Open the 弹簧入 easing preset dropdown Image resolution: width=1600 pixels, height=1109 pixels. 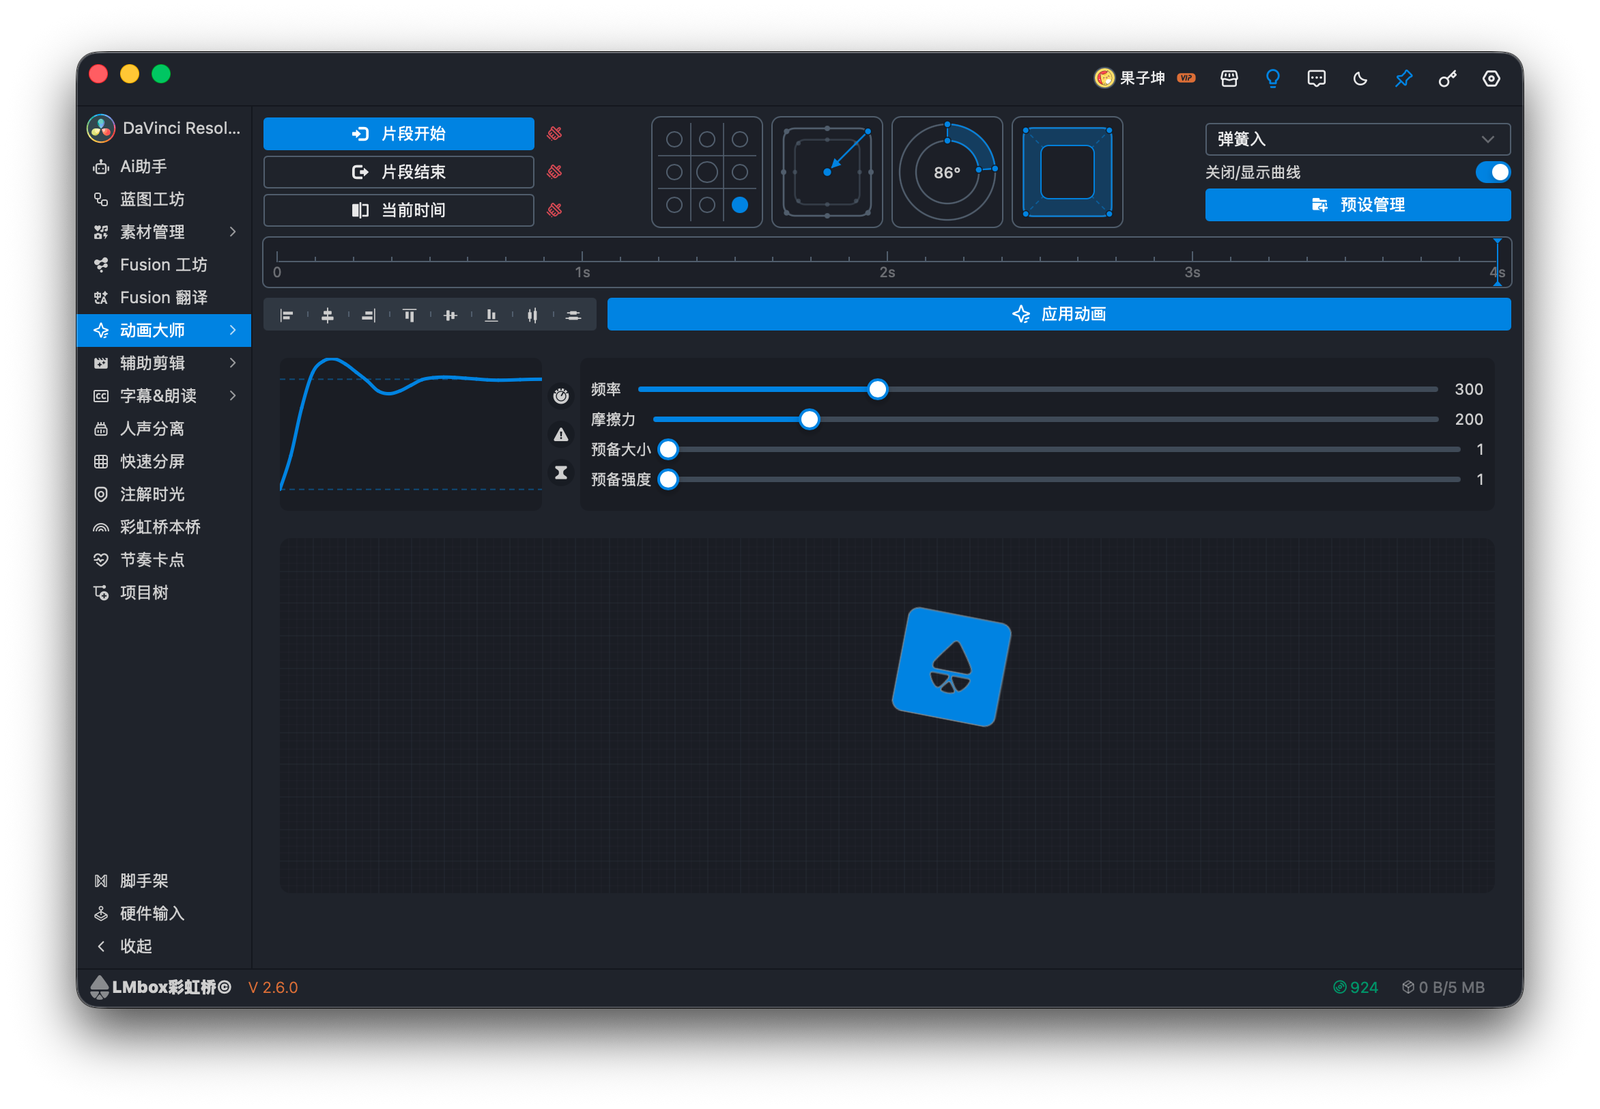(1357, 139)
